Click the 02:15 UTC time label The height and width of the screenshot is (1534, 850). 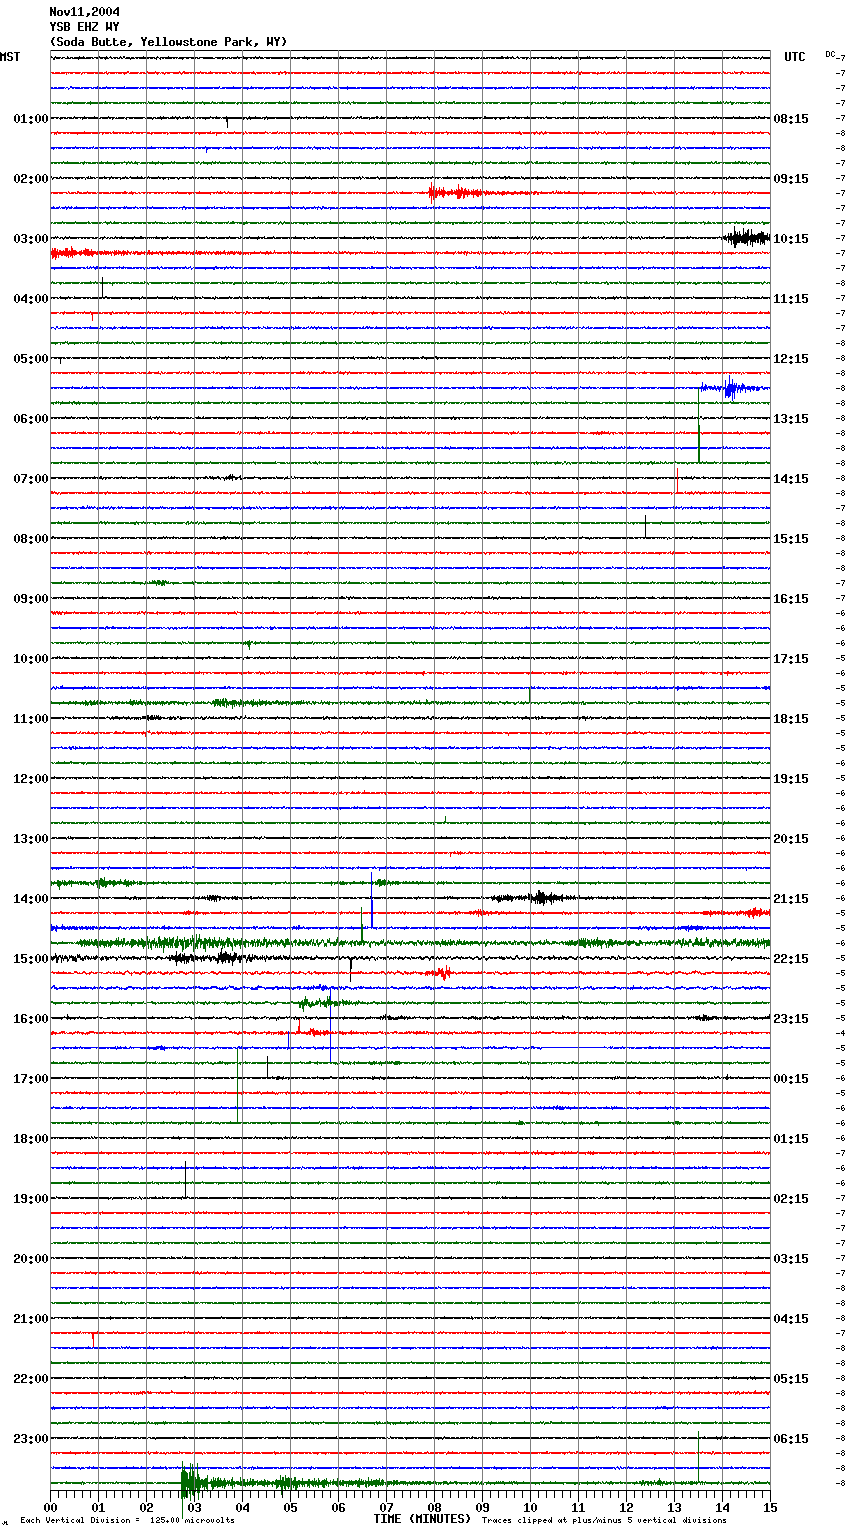pos(791,1199)
